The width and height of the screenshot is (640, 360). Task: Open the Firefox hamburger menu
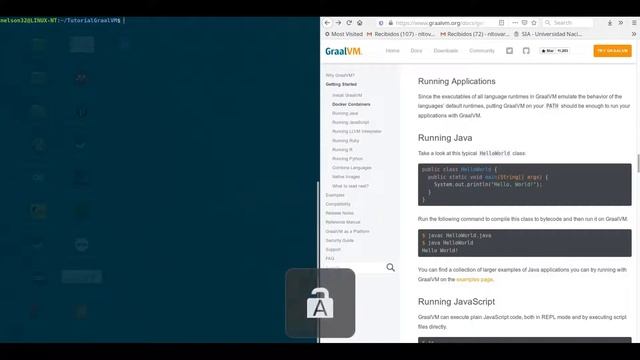(634, 23)
